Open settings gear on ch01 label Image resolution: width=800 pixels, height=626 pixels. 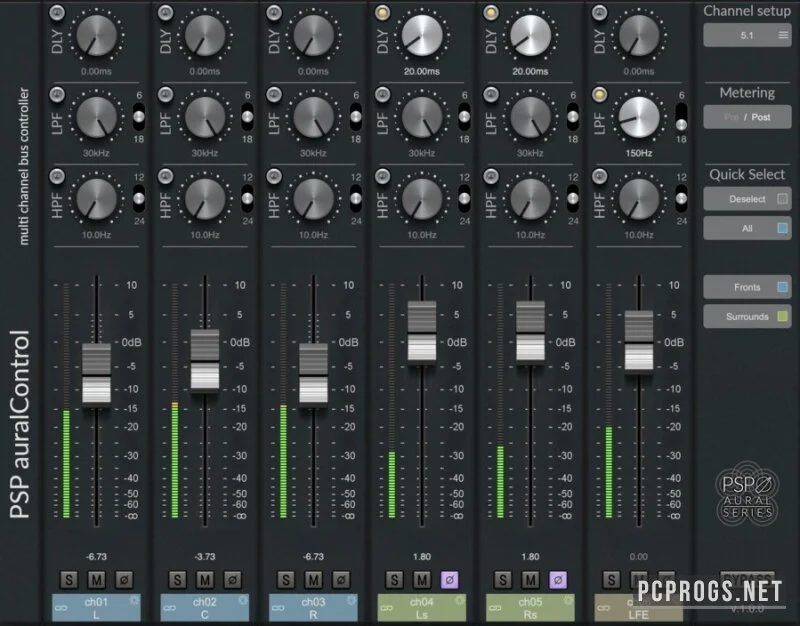[x=135, y=600]
